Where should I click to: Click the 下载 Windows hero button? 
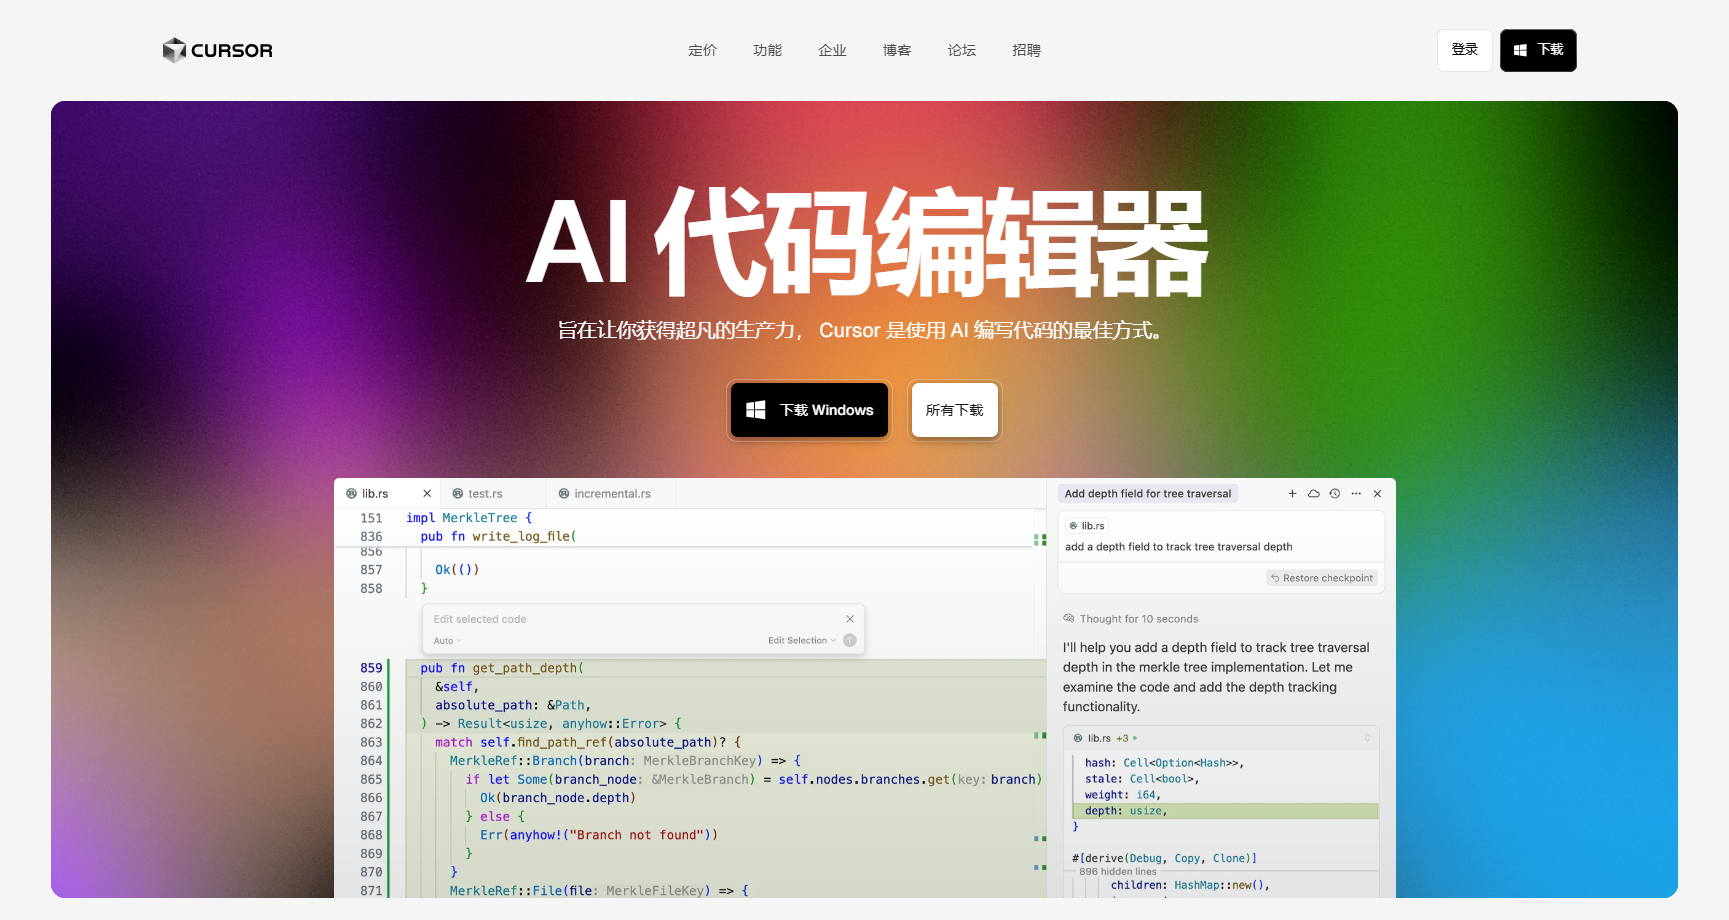tap(810, 410)
